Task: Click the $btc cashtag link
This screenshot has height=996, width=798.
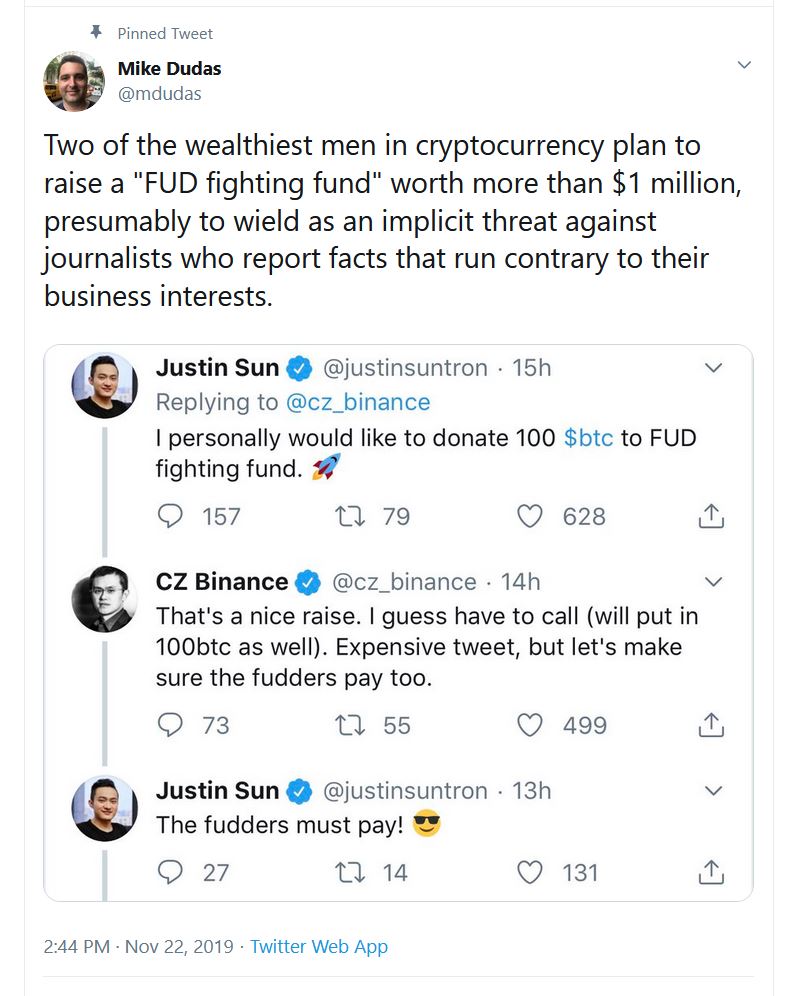Action: [x=588, y=438]
